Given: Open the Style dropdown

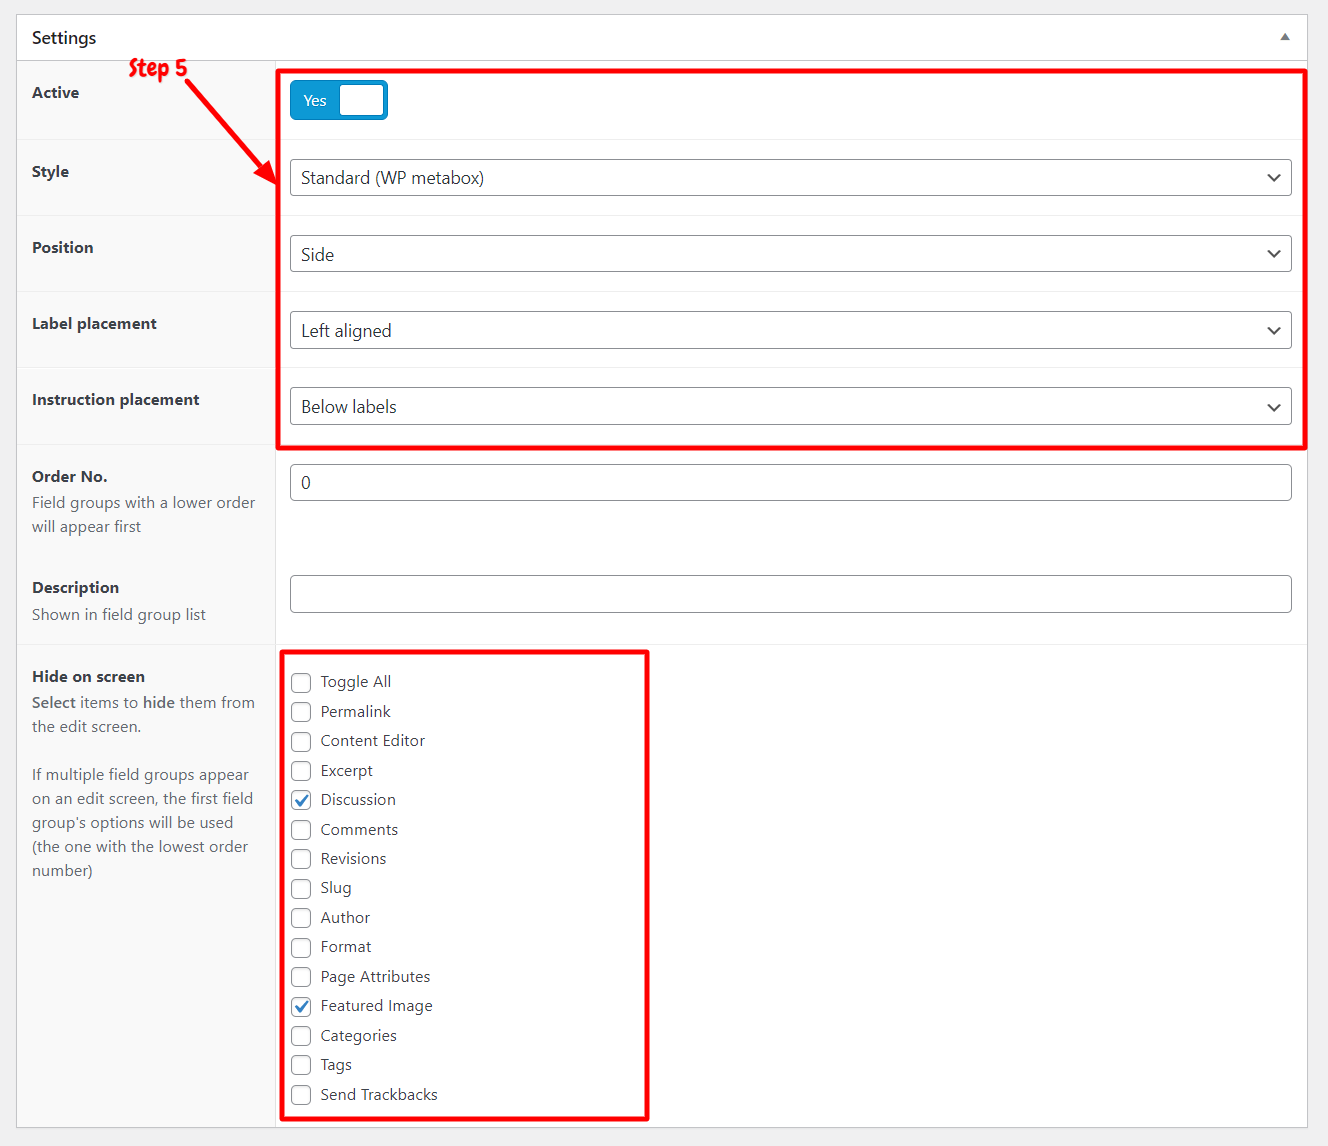Looking at the screenshot, I should (x=790, y=178).
